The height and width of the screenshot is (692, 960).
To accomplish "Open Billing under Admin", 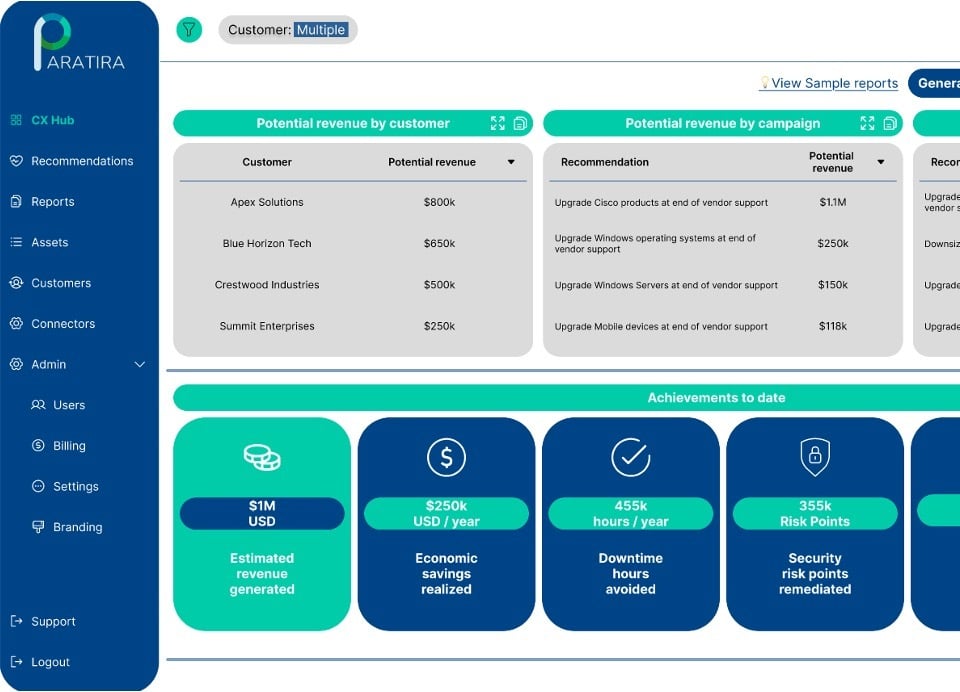I will [x=69, y=446].
